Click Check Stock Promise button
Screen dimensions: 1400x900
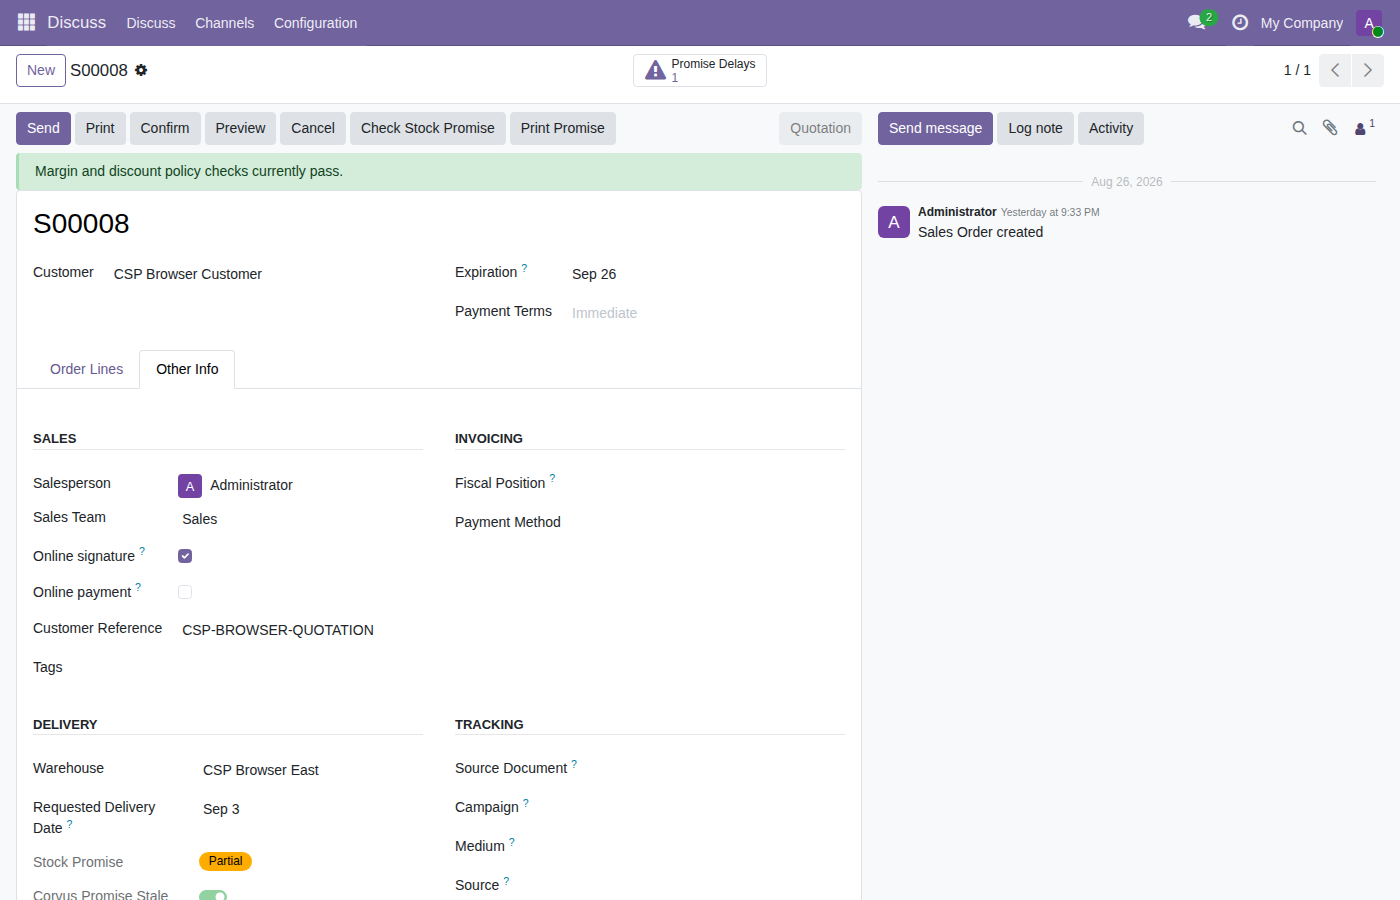point(428,128)
